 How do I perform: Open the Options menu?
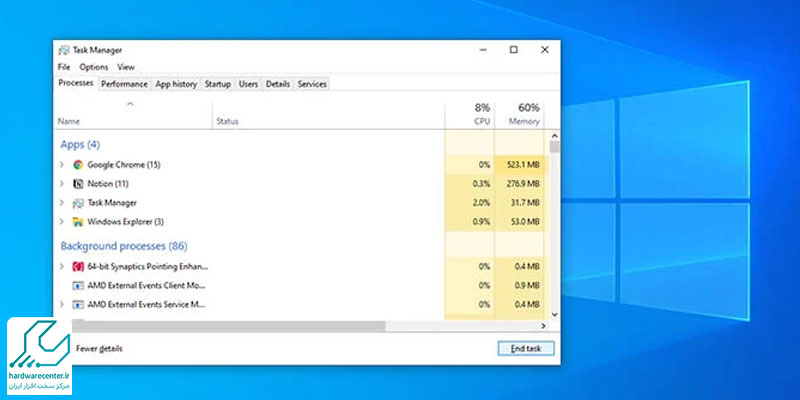coord(94,67)
